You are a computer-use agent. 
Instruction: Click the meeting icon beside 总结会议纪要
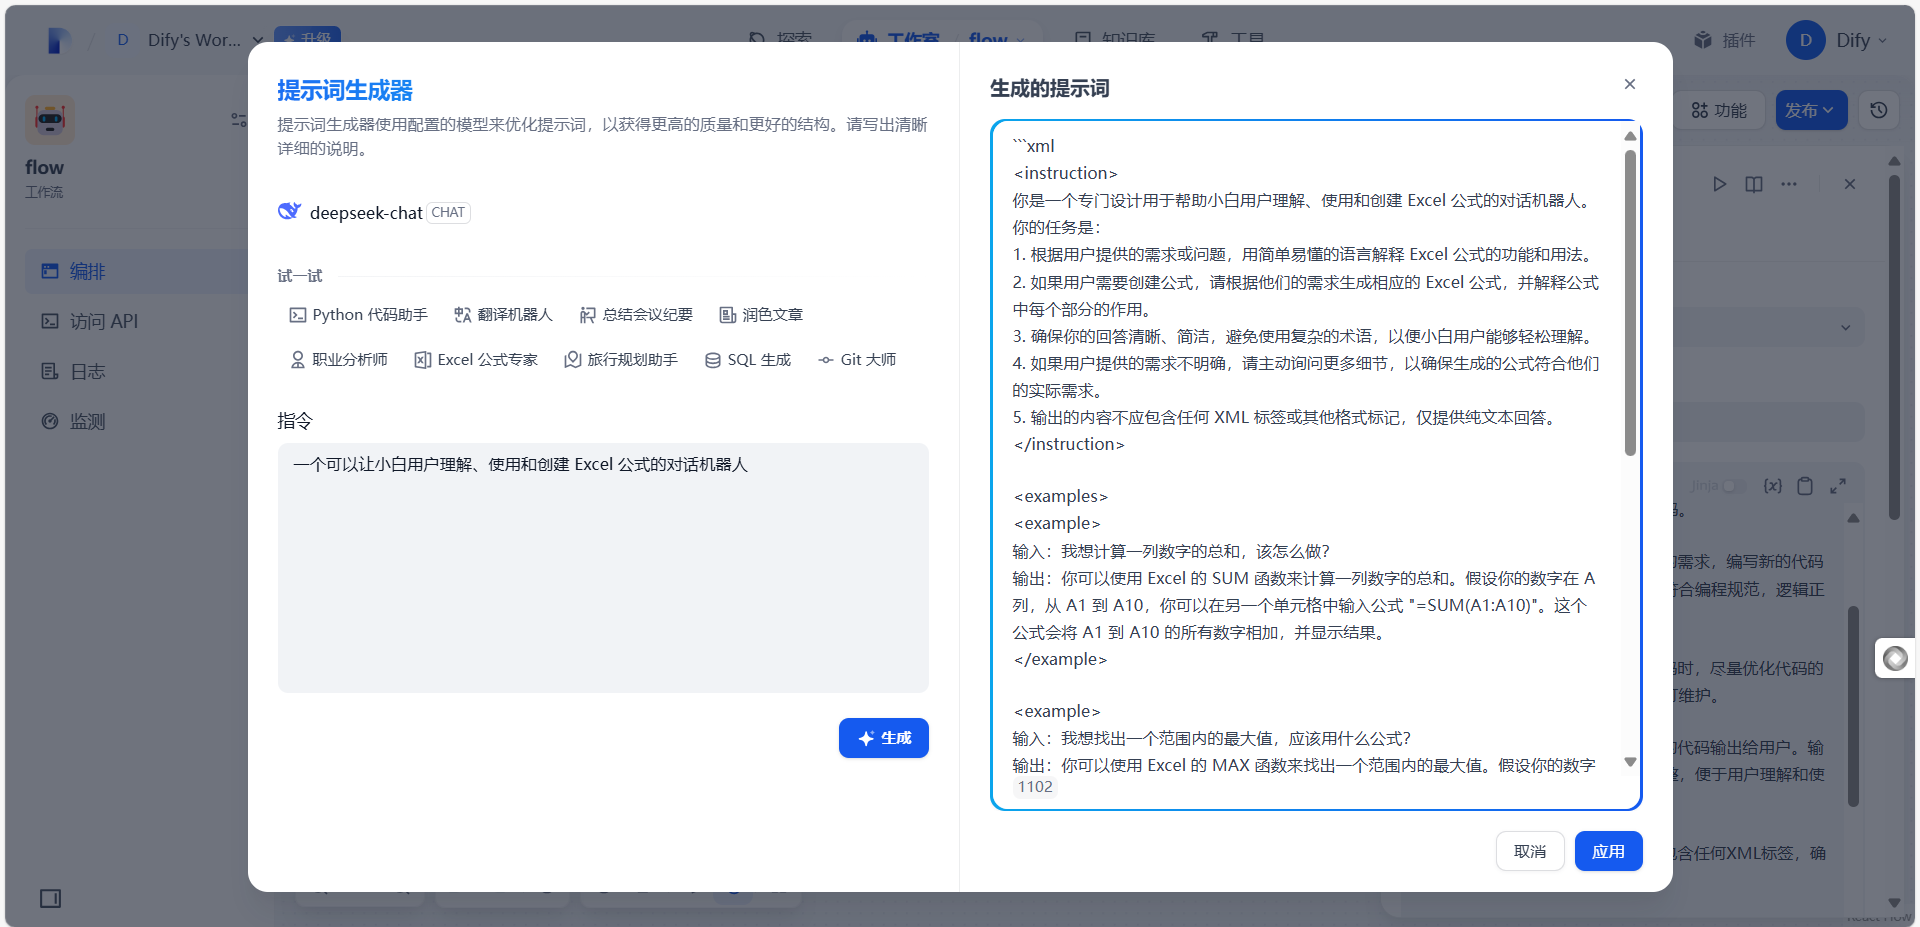coord(587,315)
